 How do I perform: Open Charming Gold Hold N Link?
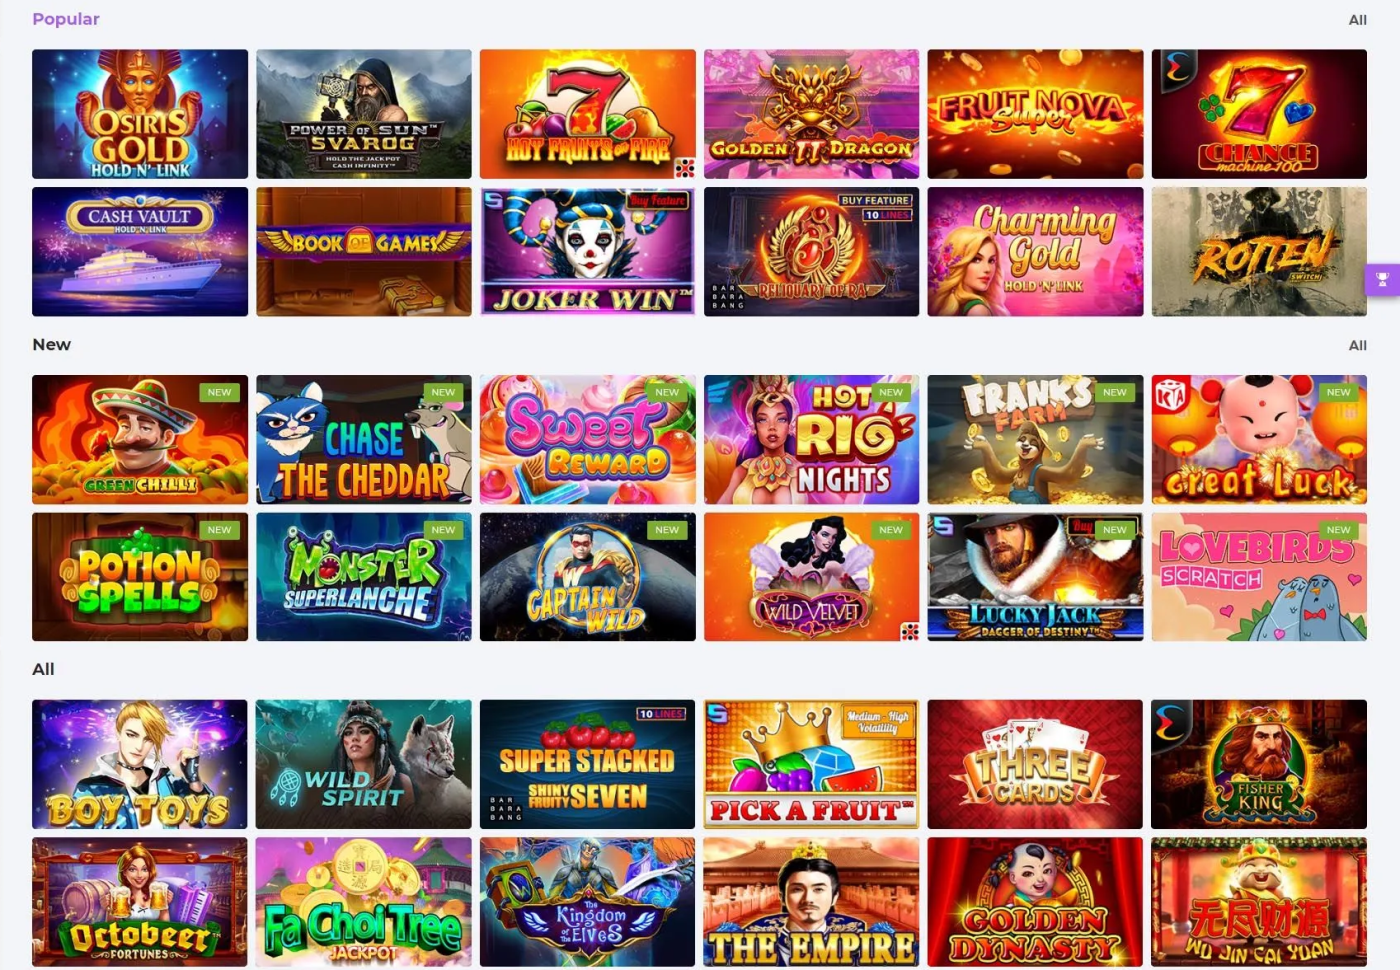(1035, 252)
